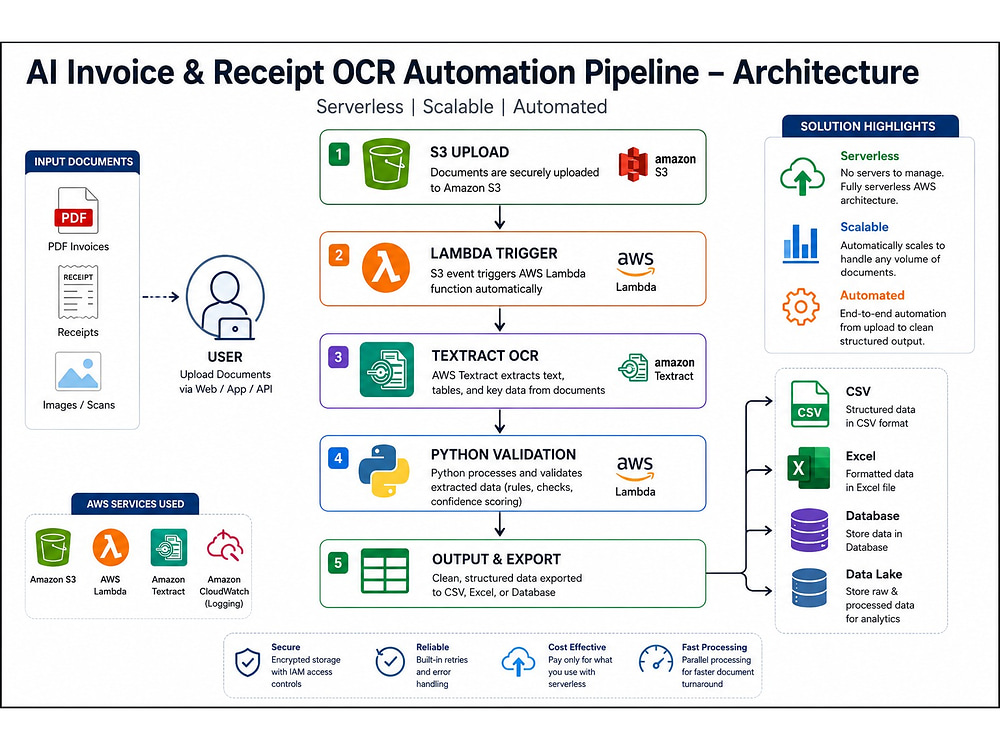Viewport: 1000px width, 750px height.
Task: Click the 'USER' label under the avatar
Action: pyautogui.click(x=225, y=357)
